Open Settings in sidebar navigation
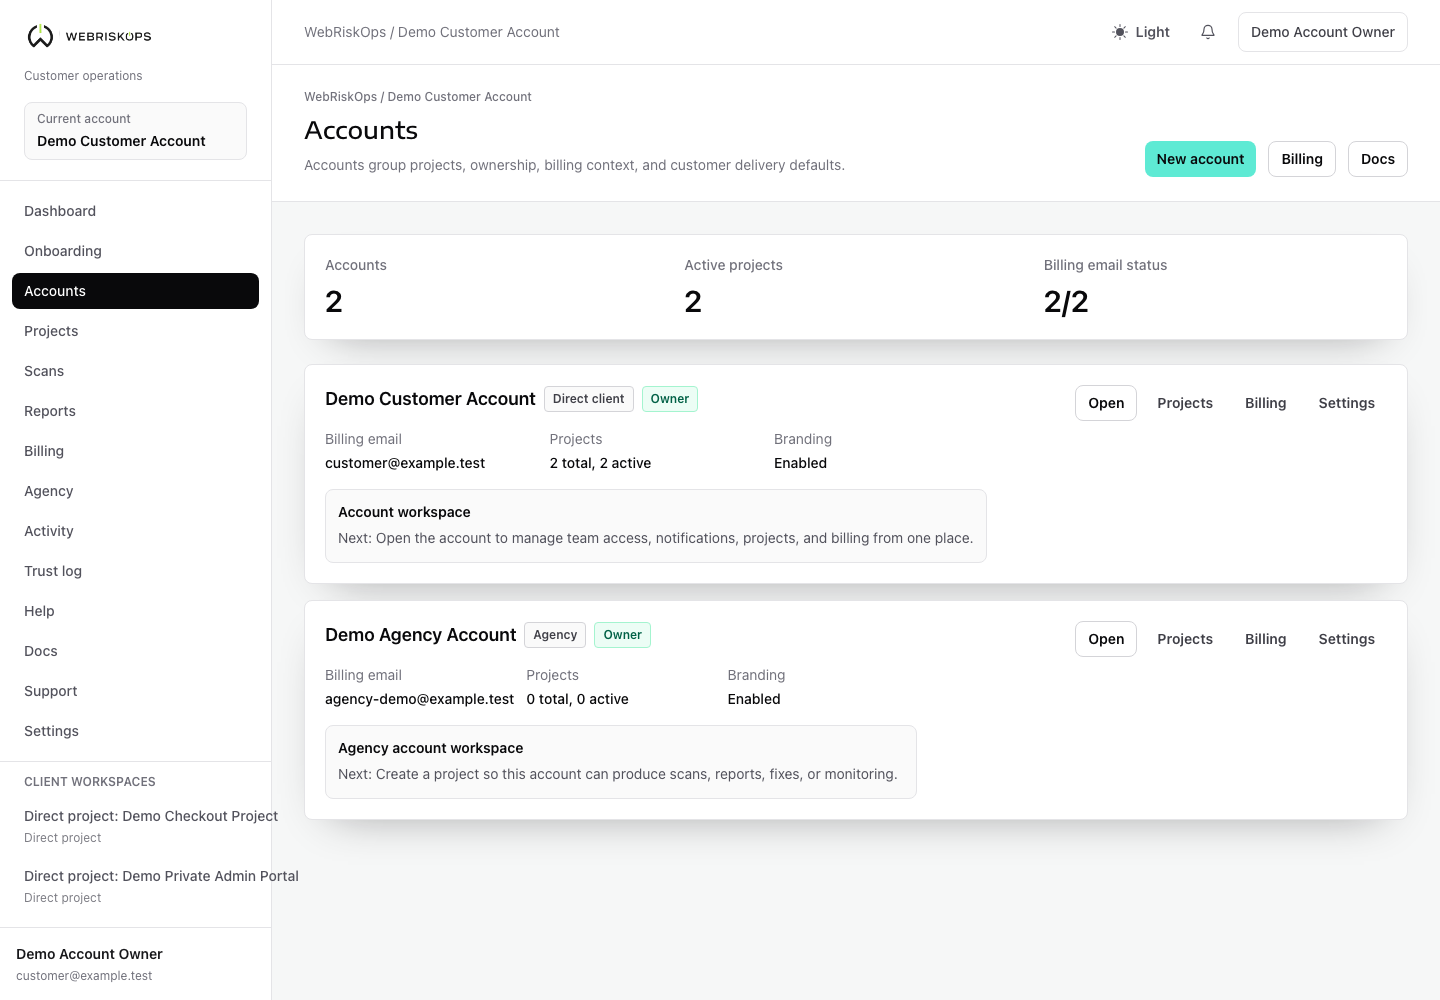This screenshot has width=1440, height=1000. pos(135,731)
